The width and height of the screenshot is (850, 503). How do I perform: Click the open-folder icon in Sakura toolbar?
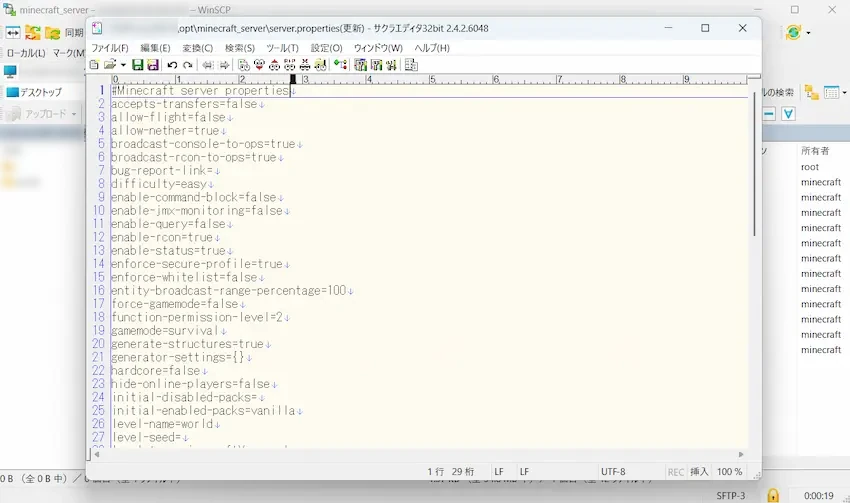point(110,65)
